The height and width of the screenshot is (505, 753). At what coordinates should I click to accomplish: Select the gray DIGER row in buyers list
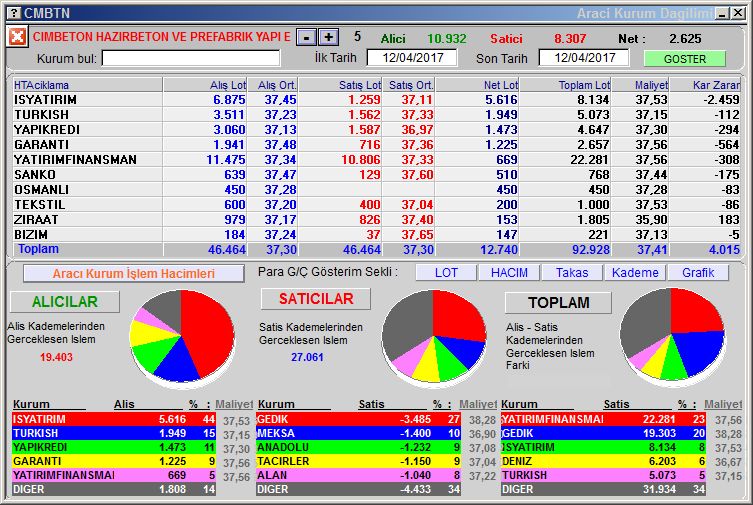pos(114,489)
